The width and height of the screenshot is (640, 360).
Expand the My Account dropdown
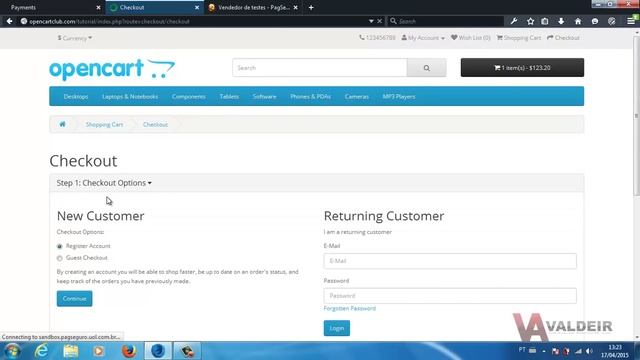click(x=423, y=38)
